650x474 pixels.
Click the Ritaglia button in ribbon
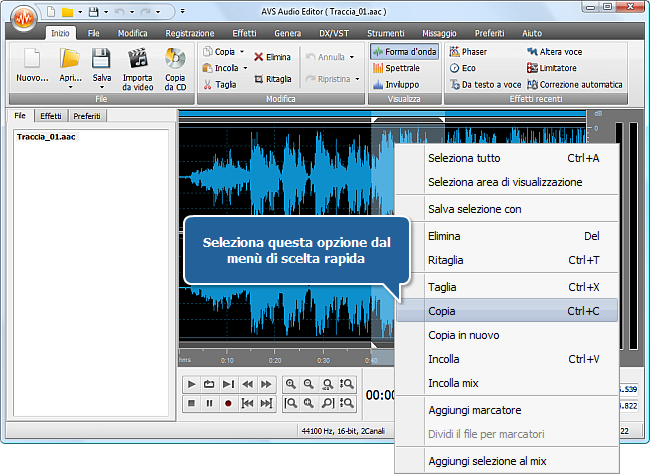click(x=272, y=78)
